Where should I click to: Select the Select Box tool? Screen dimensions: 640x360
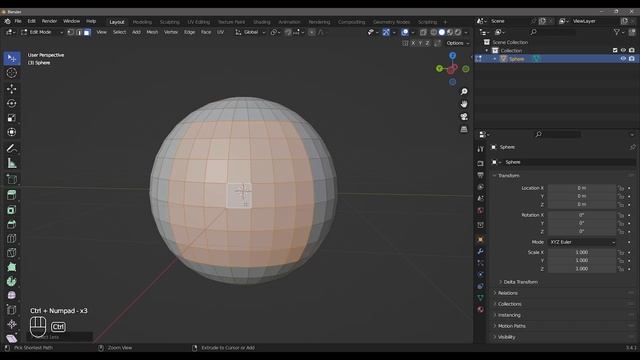coord(11,58)
